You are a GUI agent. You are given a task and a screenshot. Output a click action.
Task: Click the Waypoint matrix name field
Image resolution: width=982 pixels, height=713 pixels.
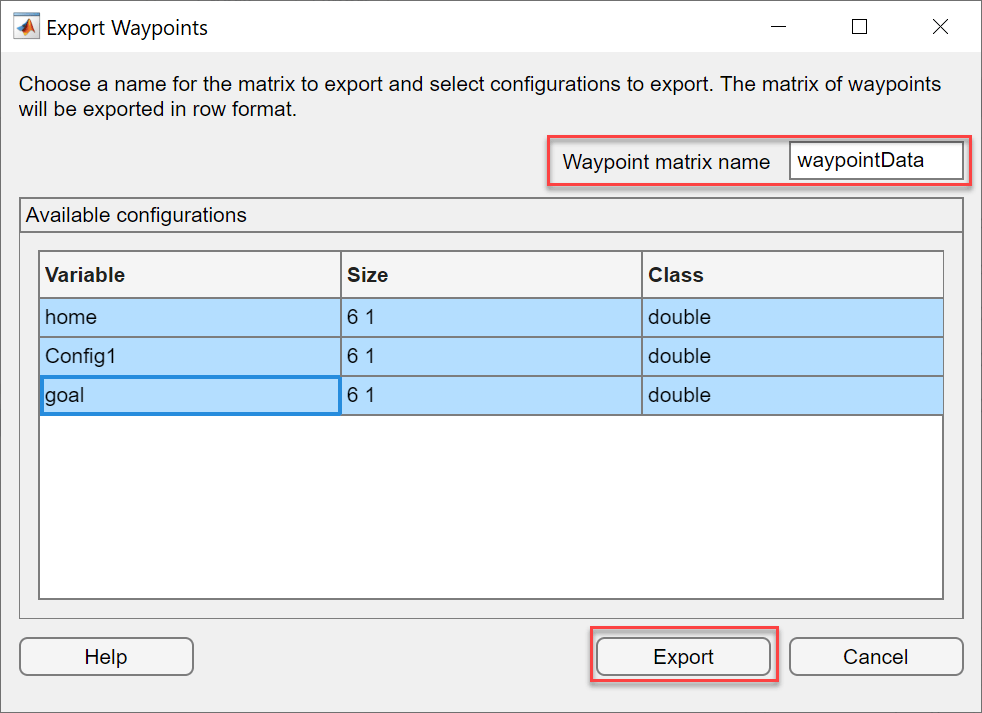pyautogui.click(x=875, y=161)
